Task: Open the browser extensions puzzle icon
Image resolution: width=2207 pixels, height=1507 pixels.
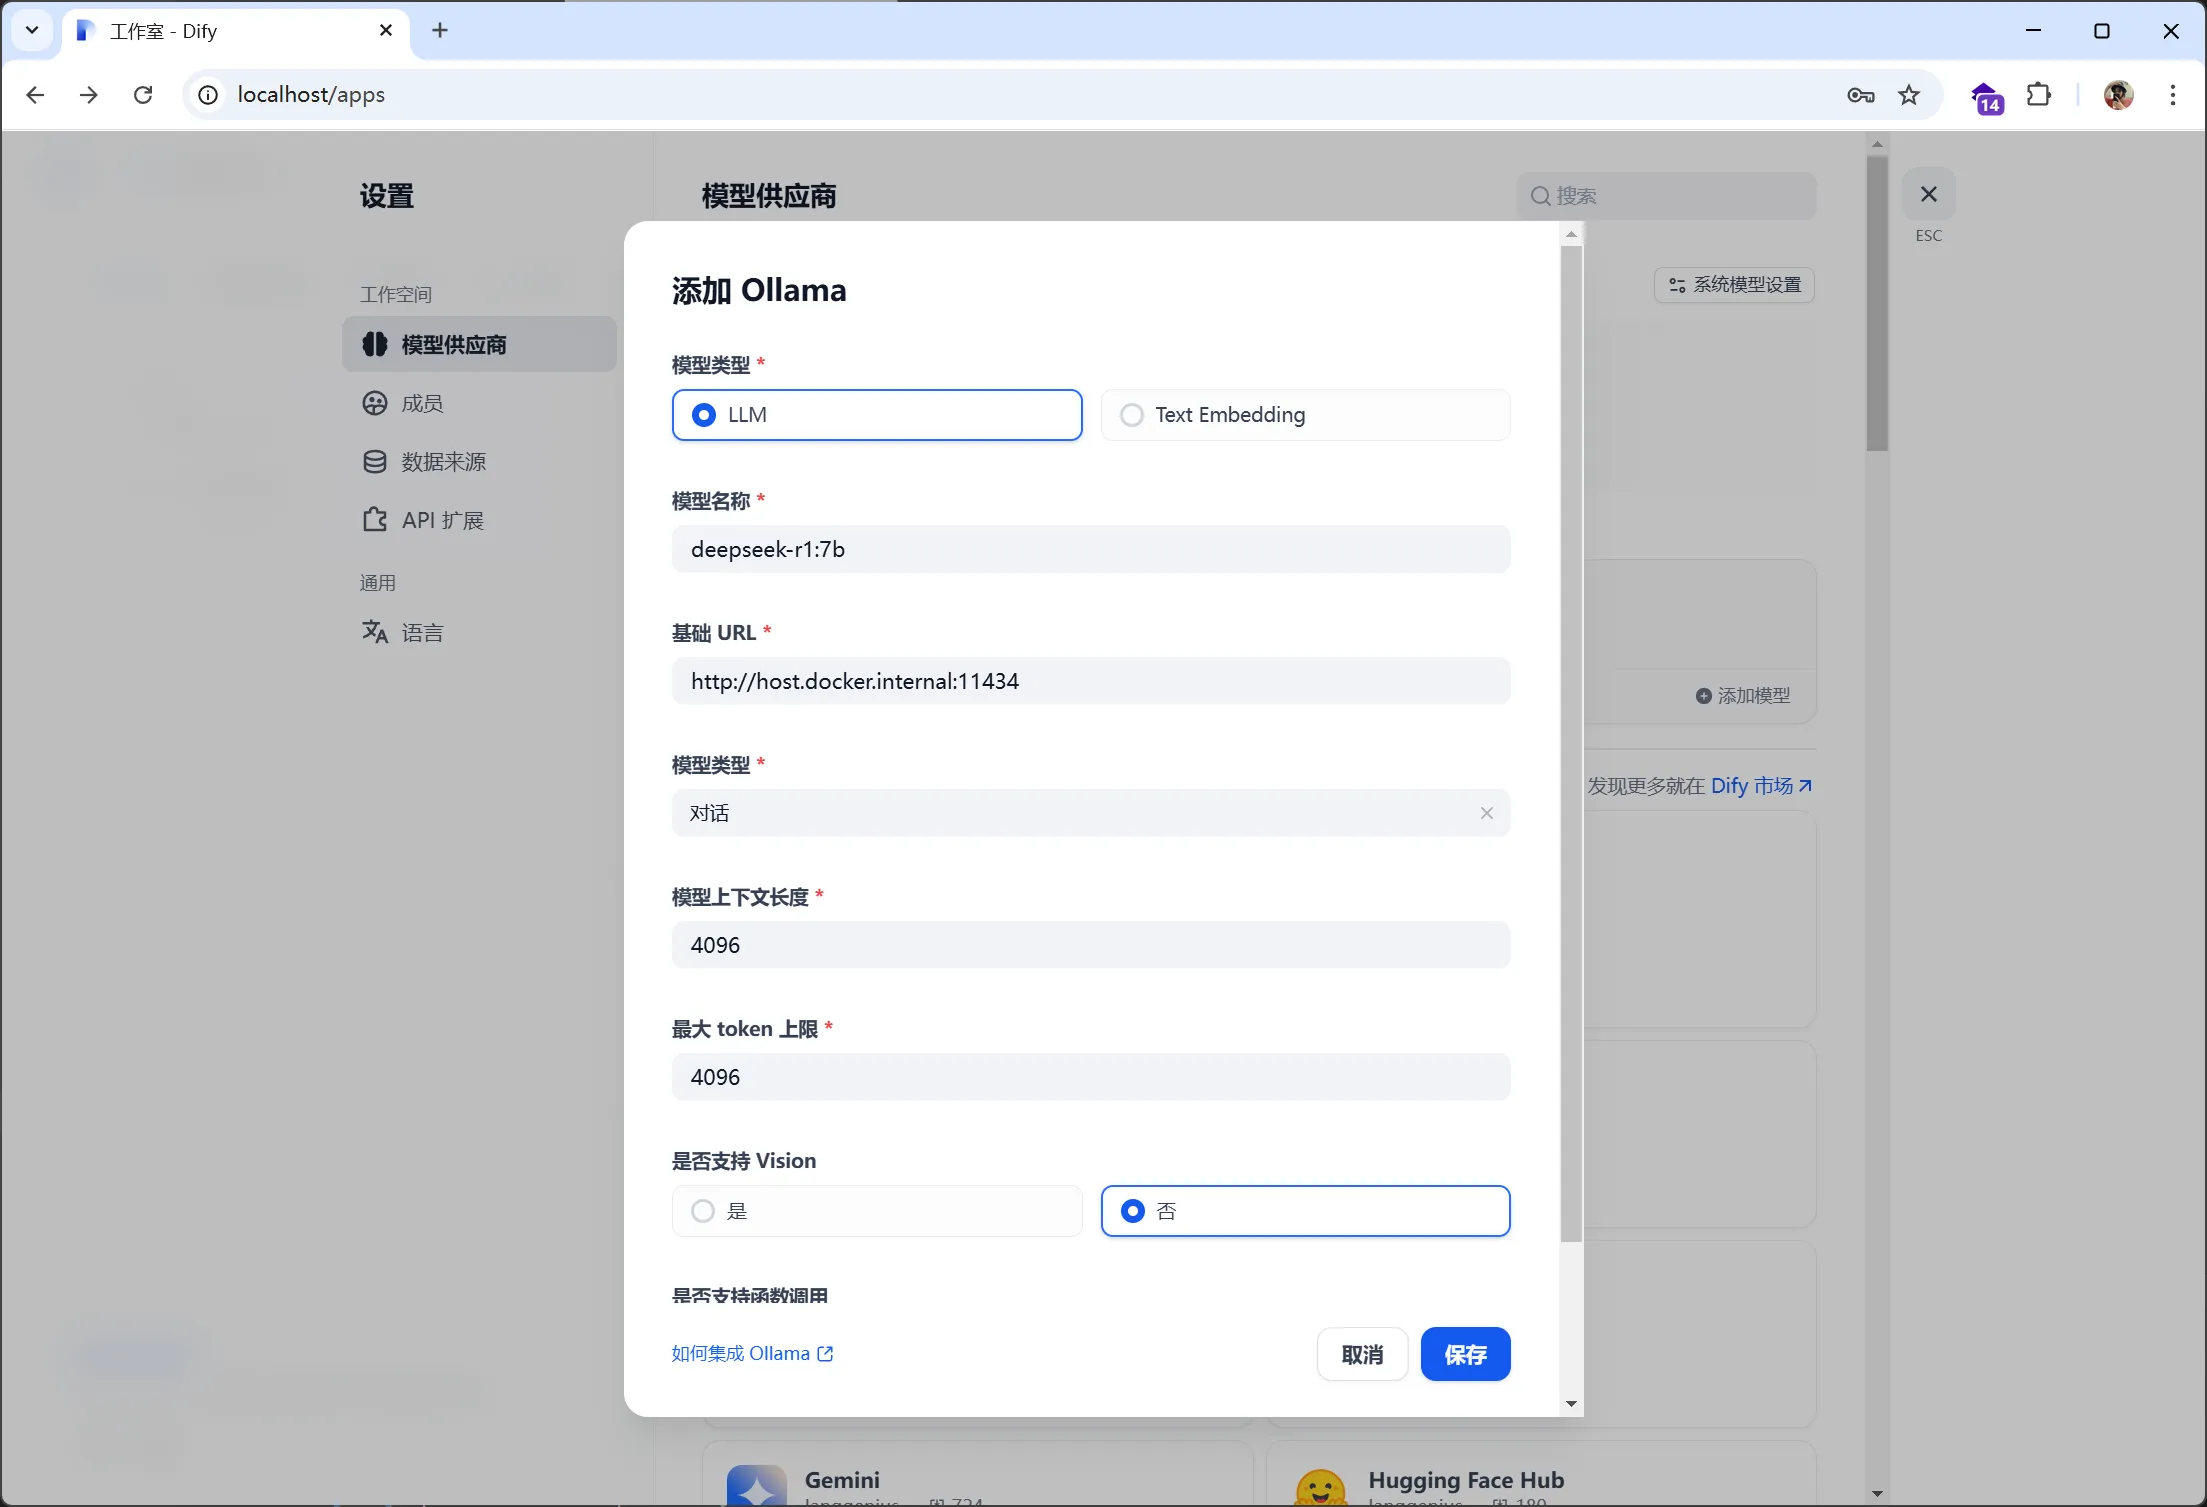Action: pos(2039,95)
